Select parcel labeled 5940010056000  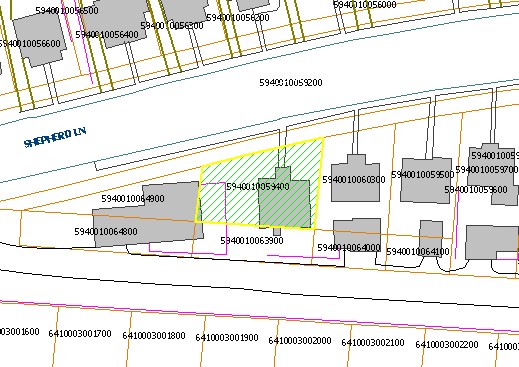click(x=365, y=5)
